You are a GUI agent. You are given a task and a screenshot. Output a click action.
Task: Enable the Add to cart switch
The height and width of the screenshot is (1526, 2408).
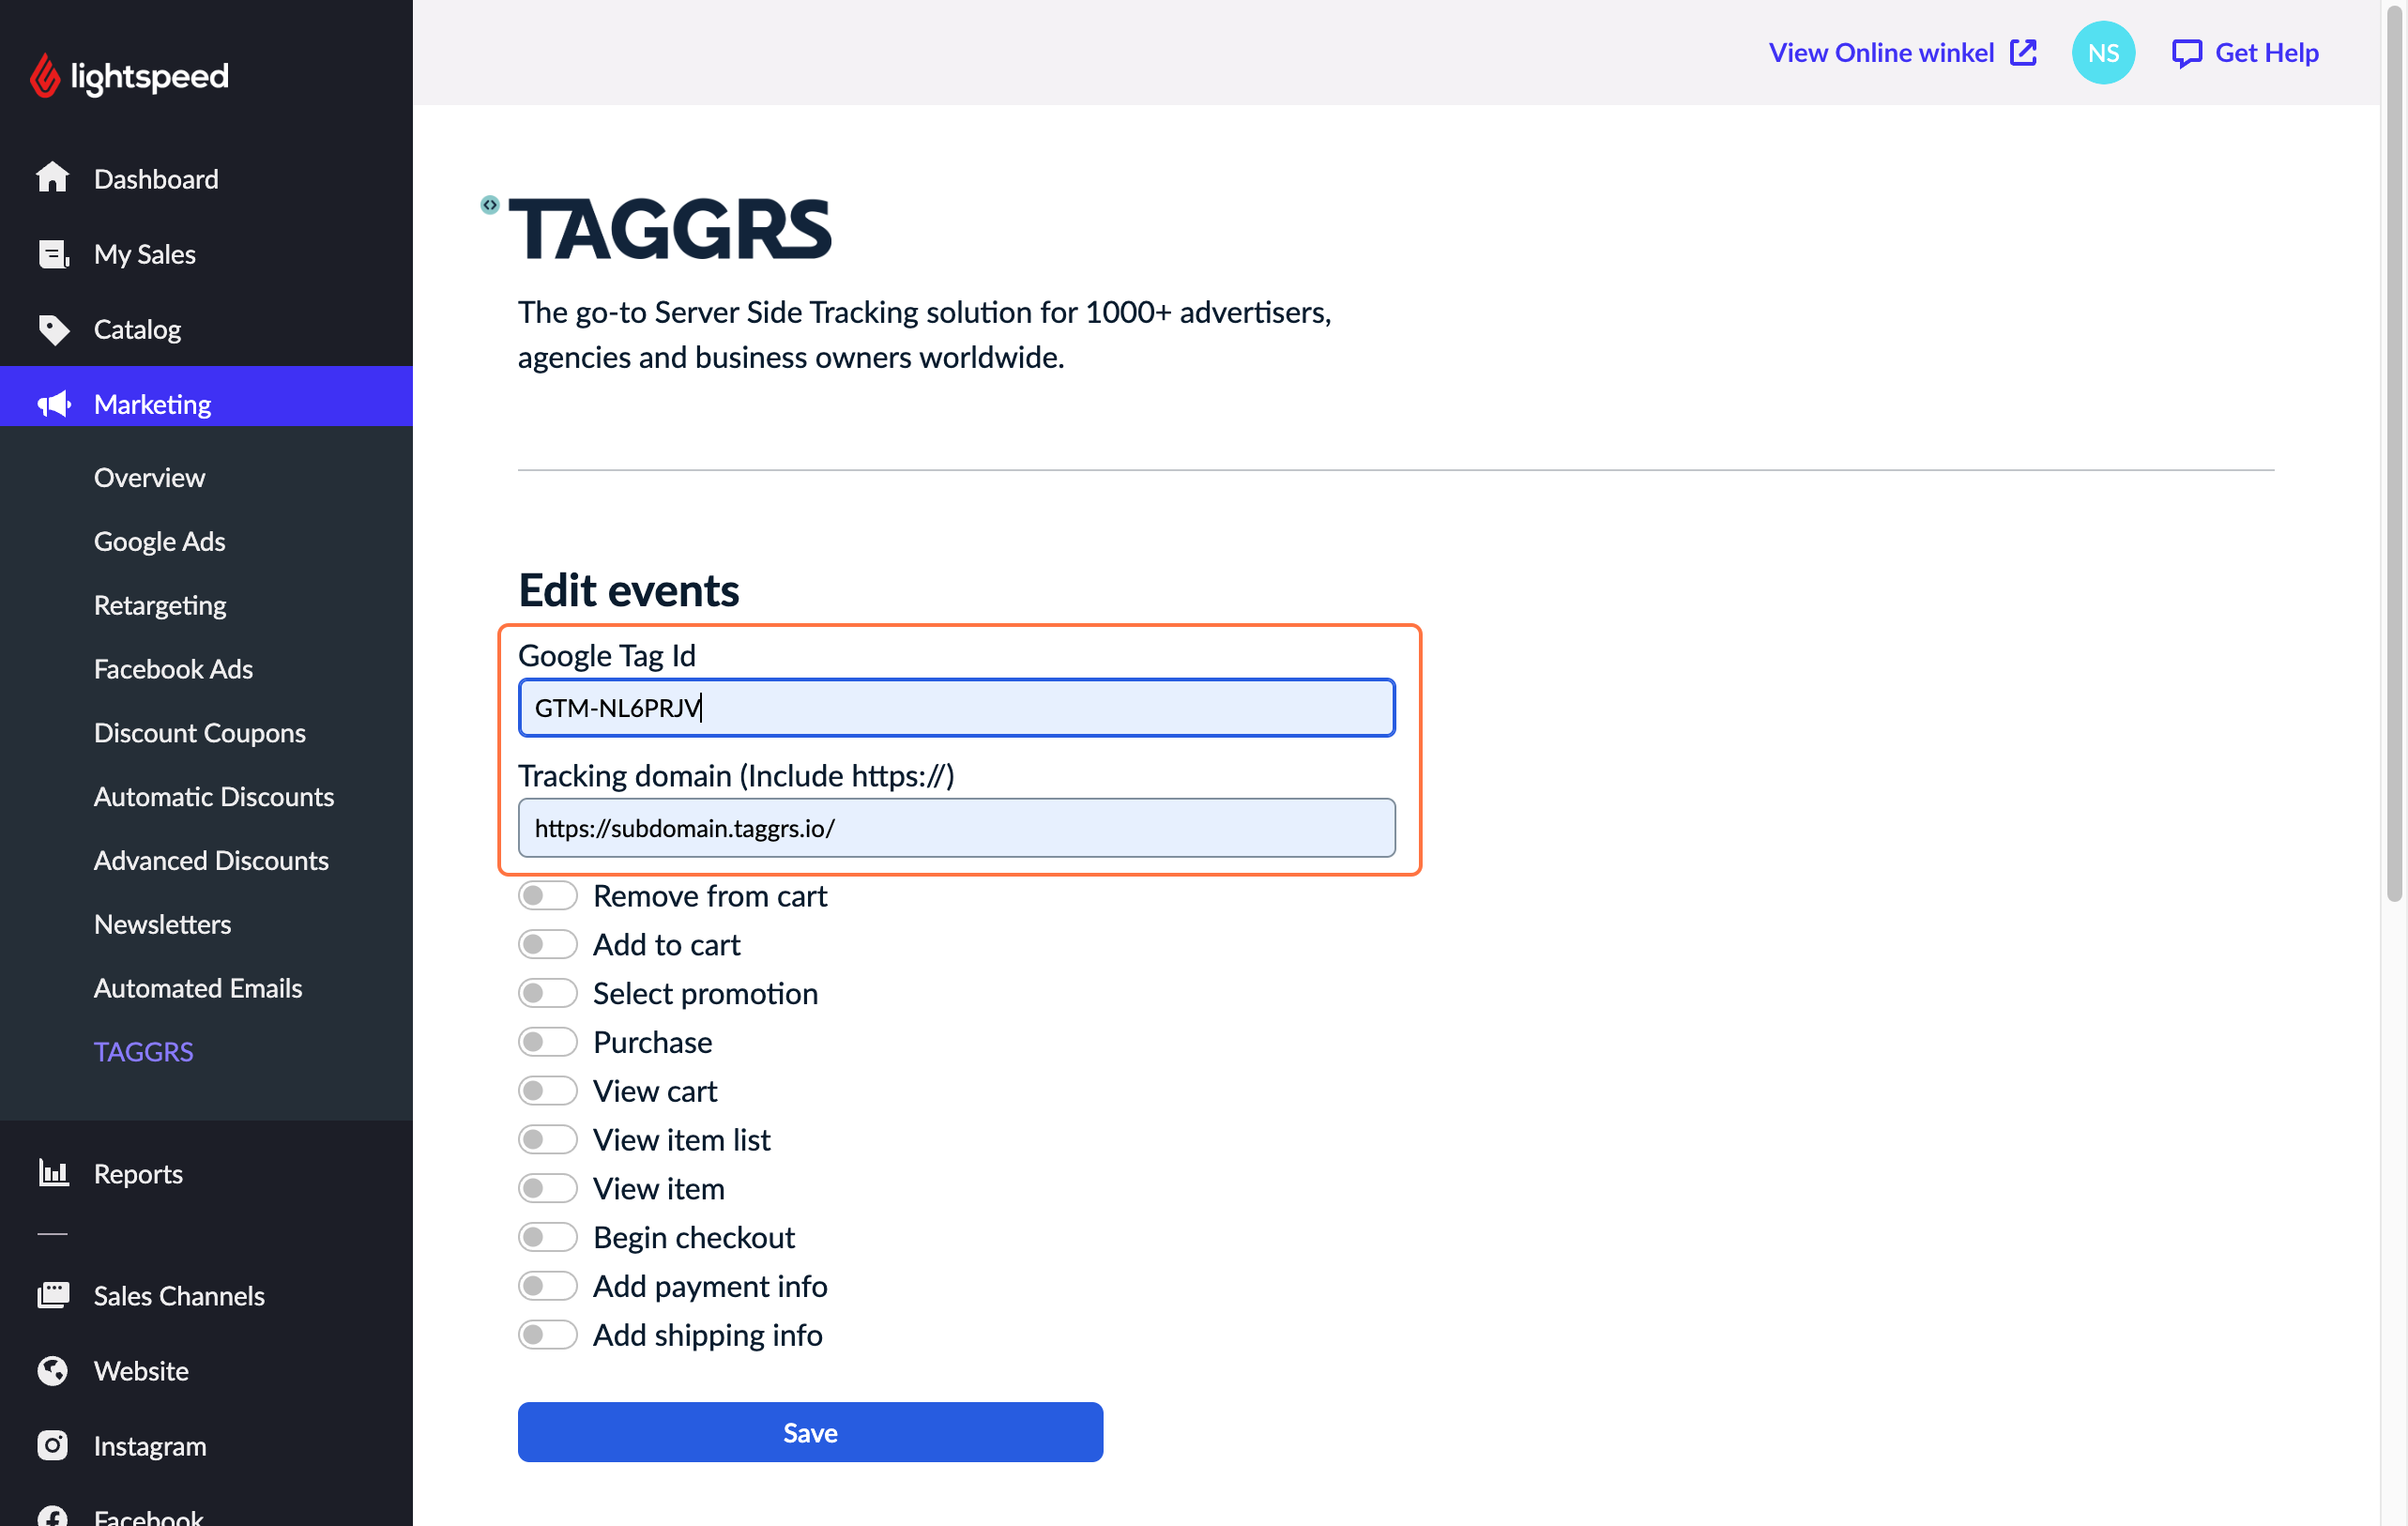[547, 944]
